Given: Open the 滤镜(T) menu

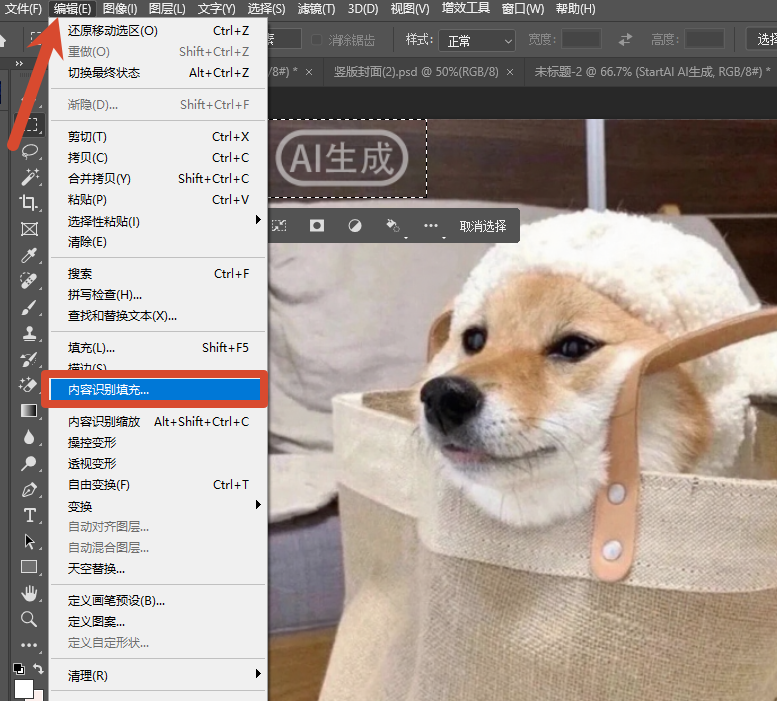Looking at the screenshot, I should coord(316,9).
